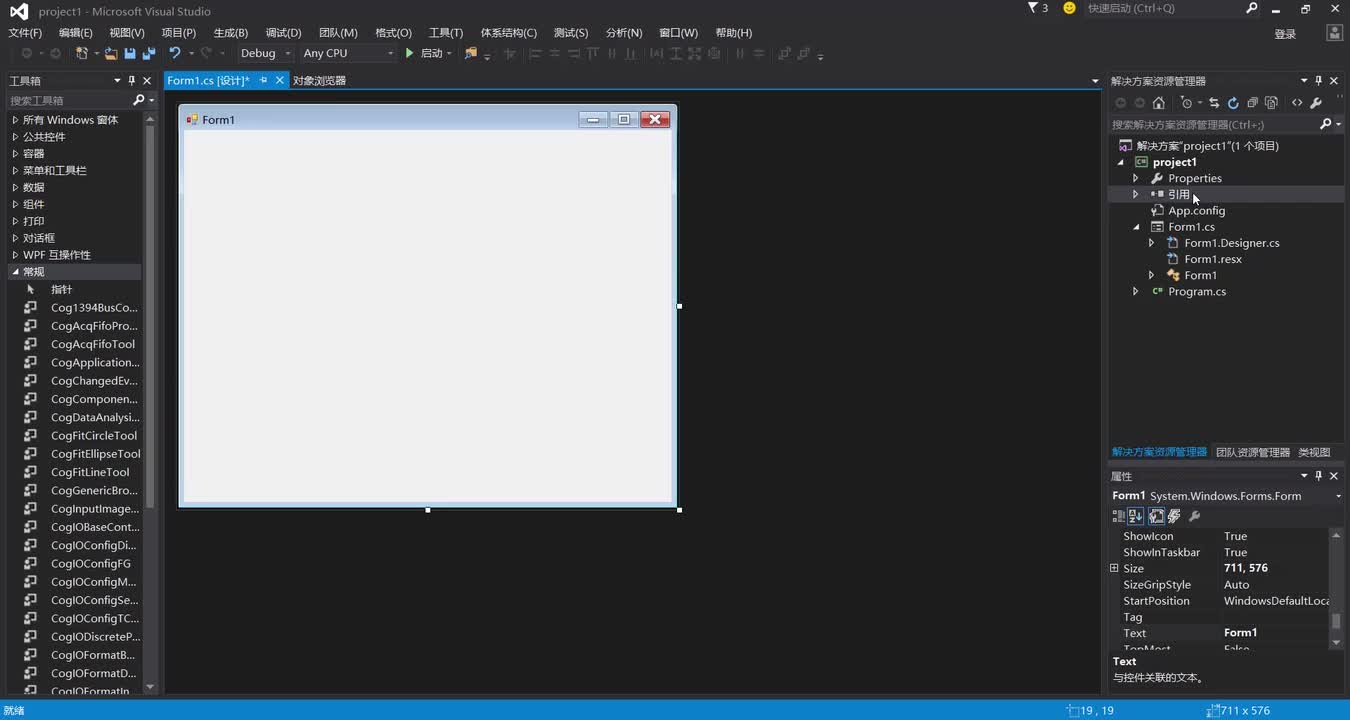The image size is (1350, 720).
Task: Open the 文件(F) menu
Action: 25,33
